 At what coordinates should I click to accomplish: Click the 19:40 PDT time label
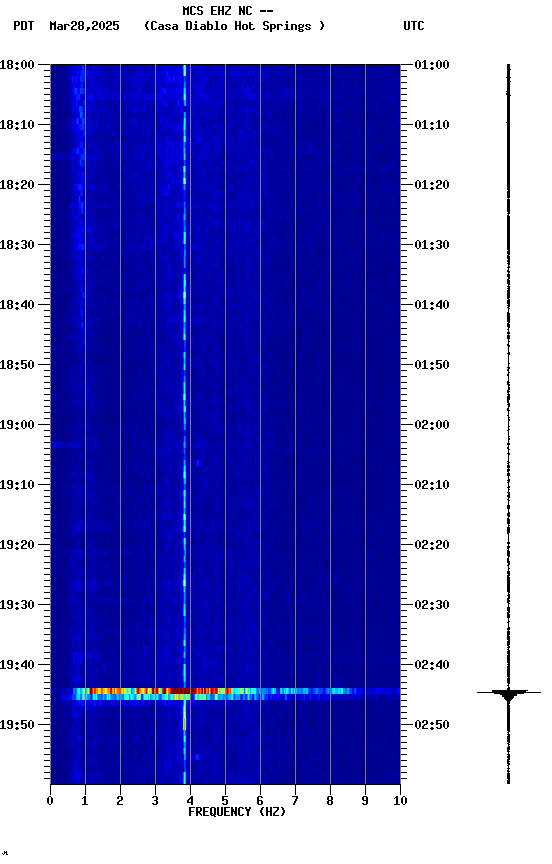pos(17,666)
